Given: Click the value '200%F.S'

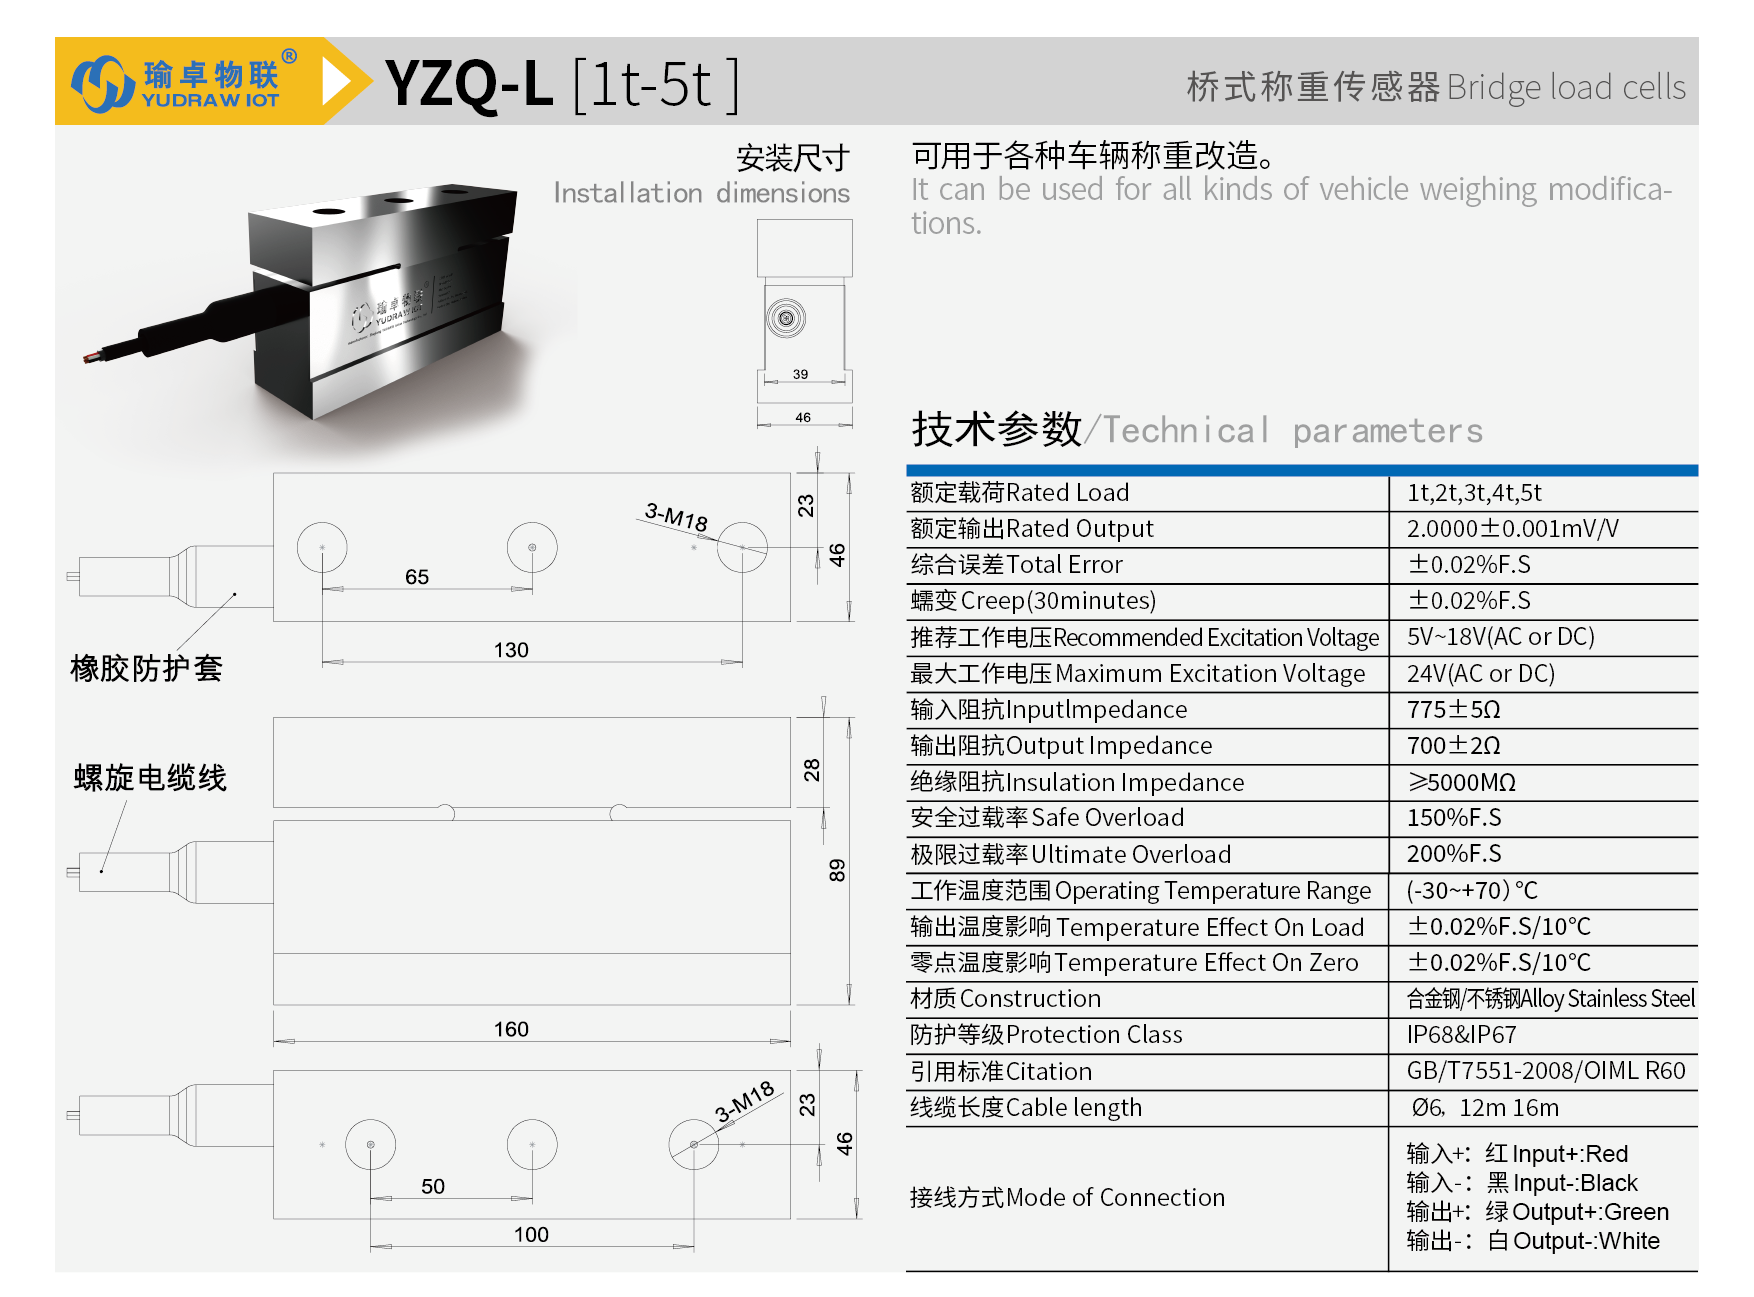Looking at the screenshot, I should click(x=1454, y=853).
